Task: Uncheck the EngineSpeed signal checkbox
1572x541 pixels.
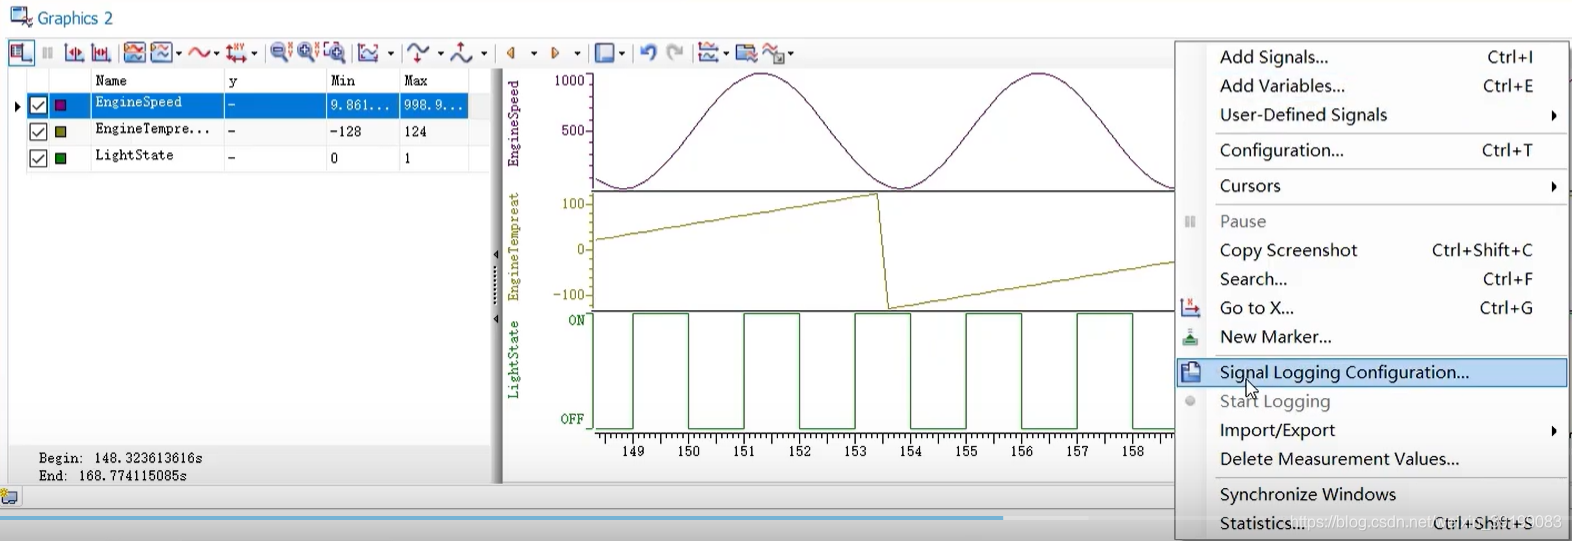Action: point(38,105)
